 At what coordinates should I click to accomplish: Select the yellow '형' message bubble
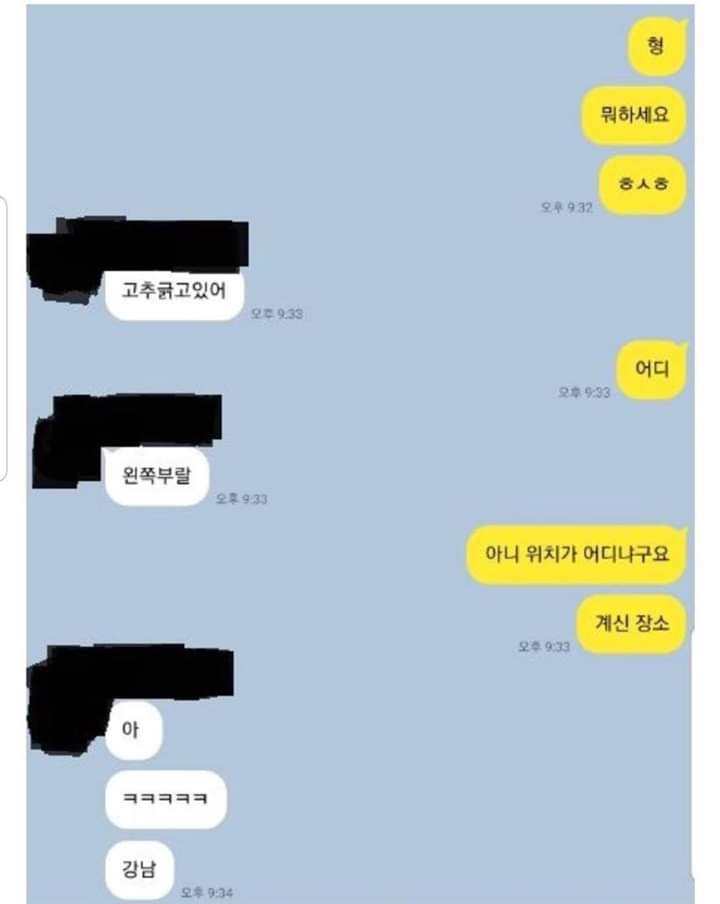657,46
